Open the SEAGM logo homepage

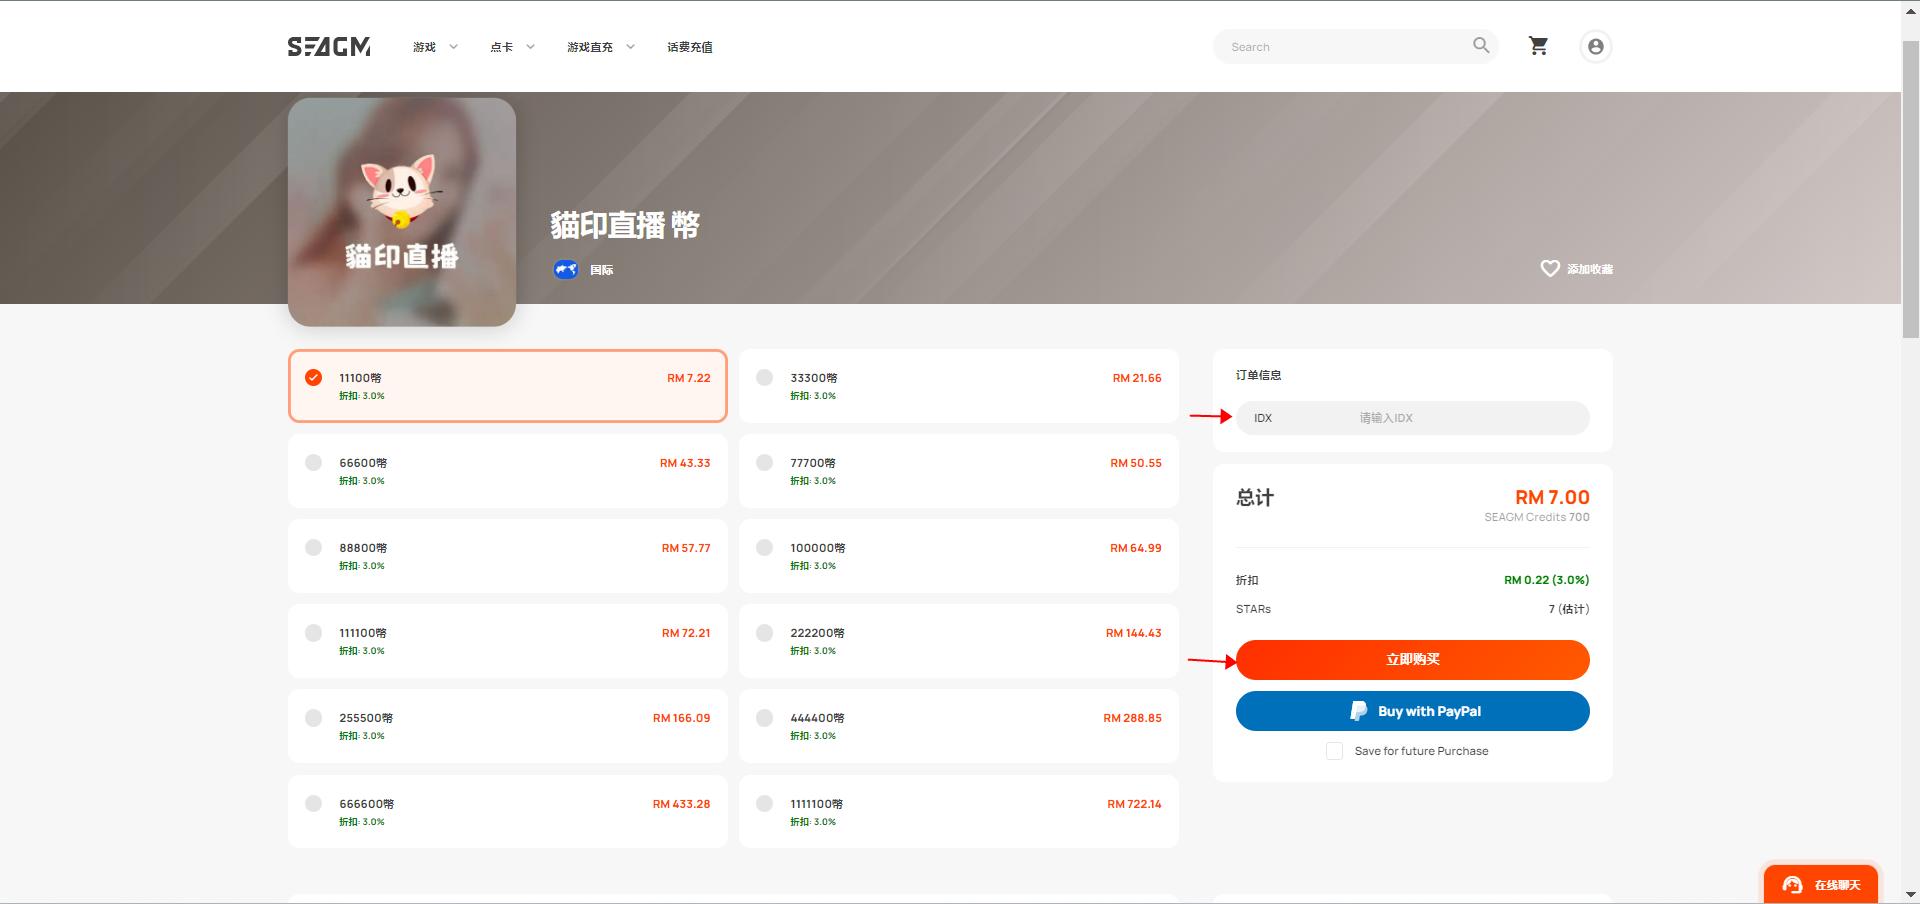pos(329,47)
